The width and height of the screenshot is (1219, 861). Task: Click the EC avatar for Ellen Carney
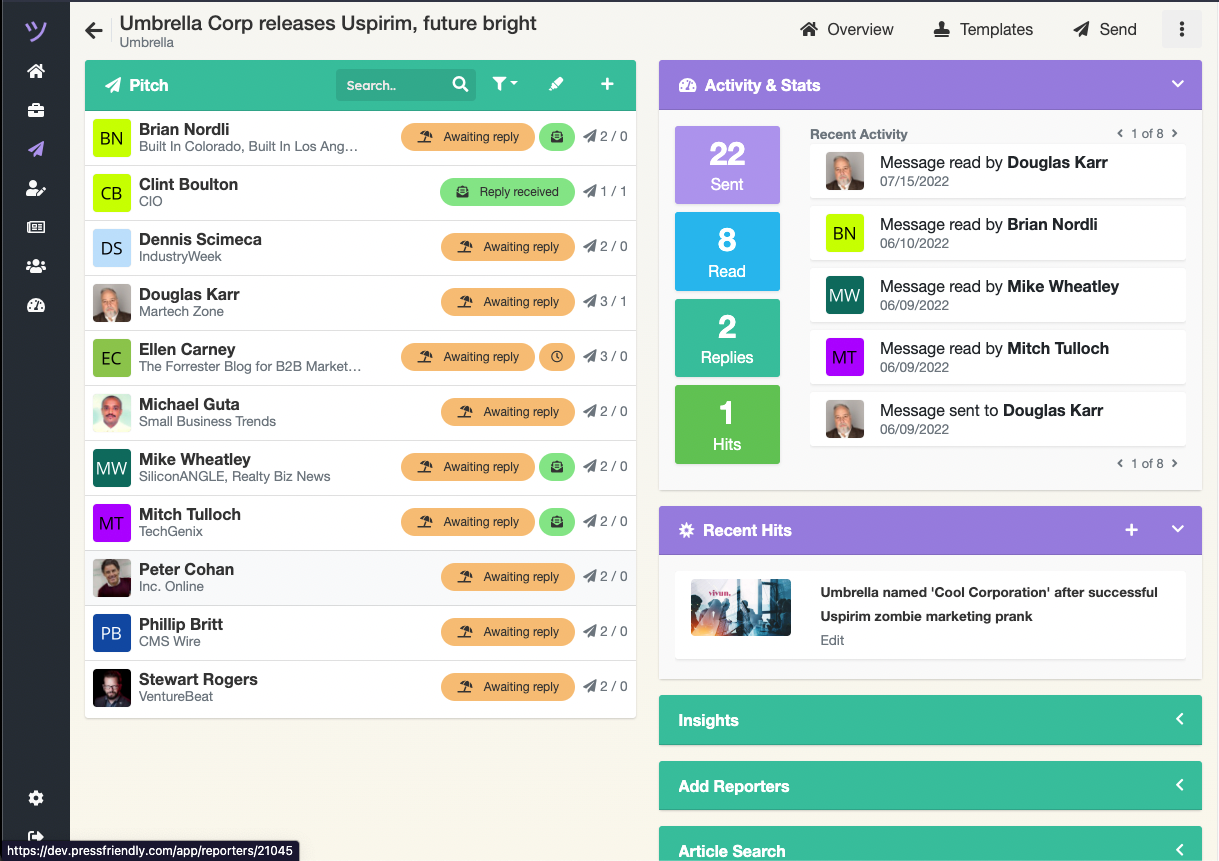point(112,358)
